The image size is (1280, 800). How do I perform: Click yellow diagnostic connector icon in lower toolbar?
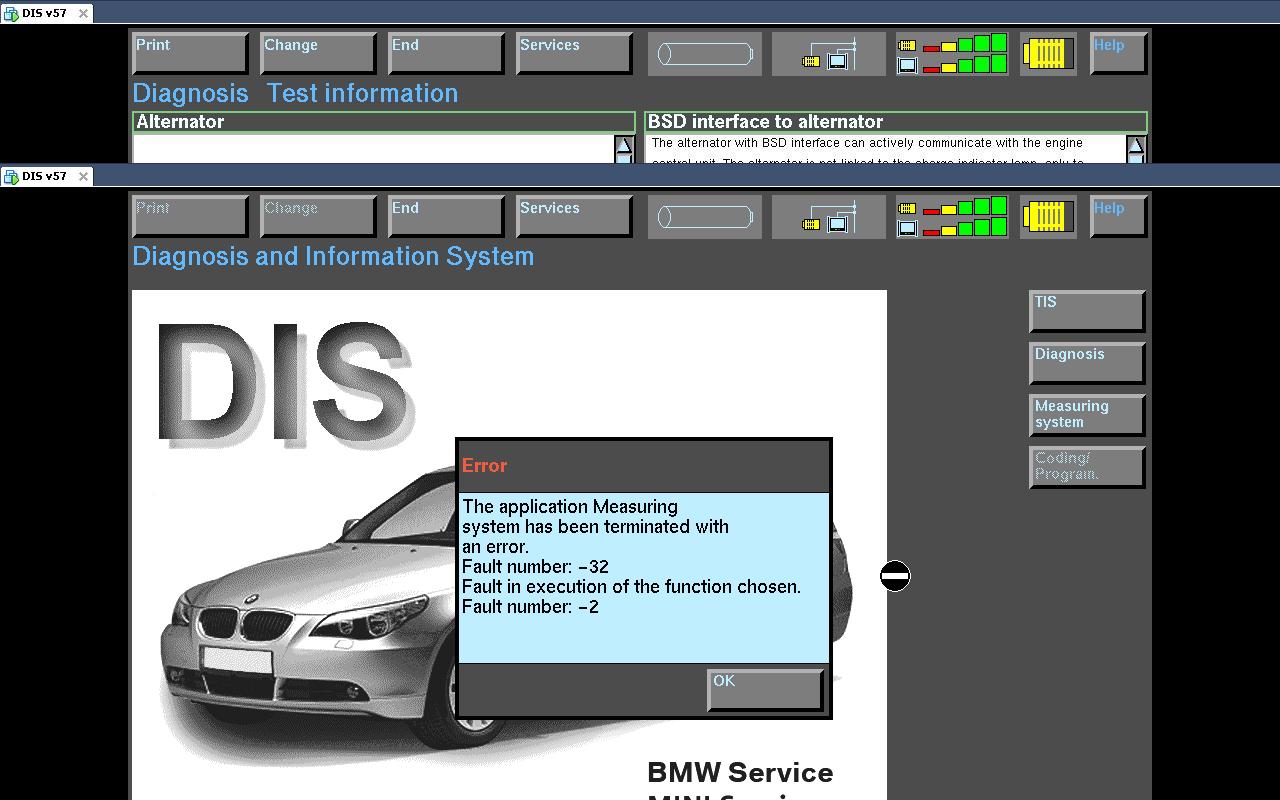click(x=1048, y=217)
